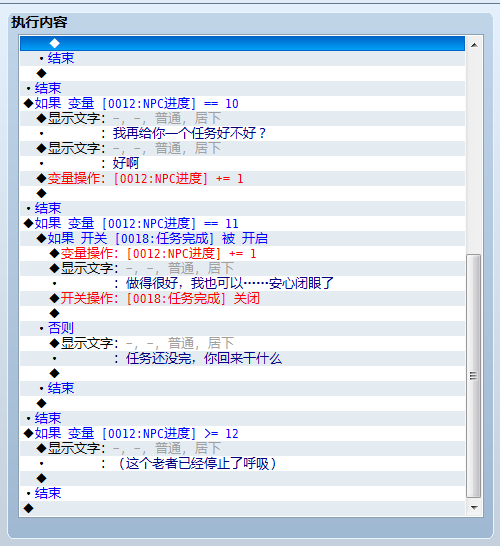The image size is (500, 546).
Task: Select the row 如果 变量 [0012:NPC进度] >= 12
Action: (242, 434)
